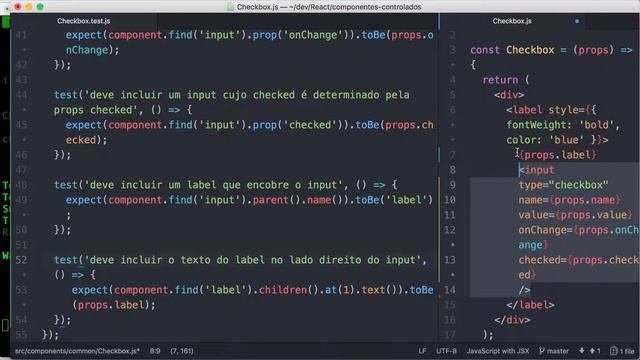Click the git branch icon beside master

click(542, 351)
